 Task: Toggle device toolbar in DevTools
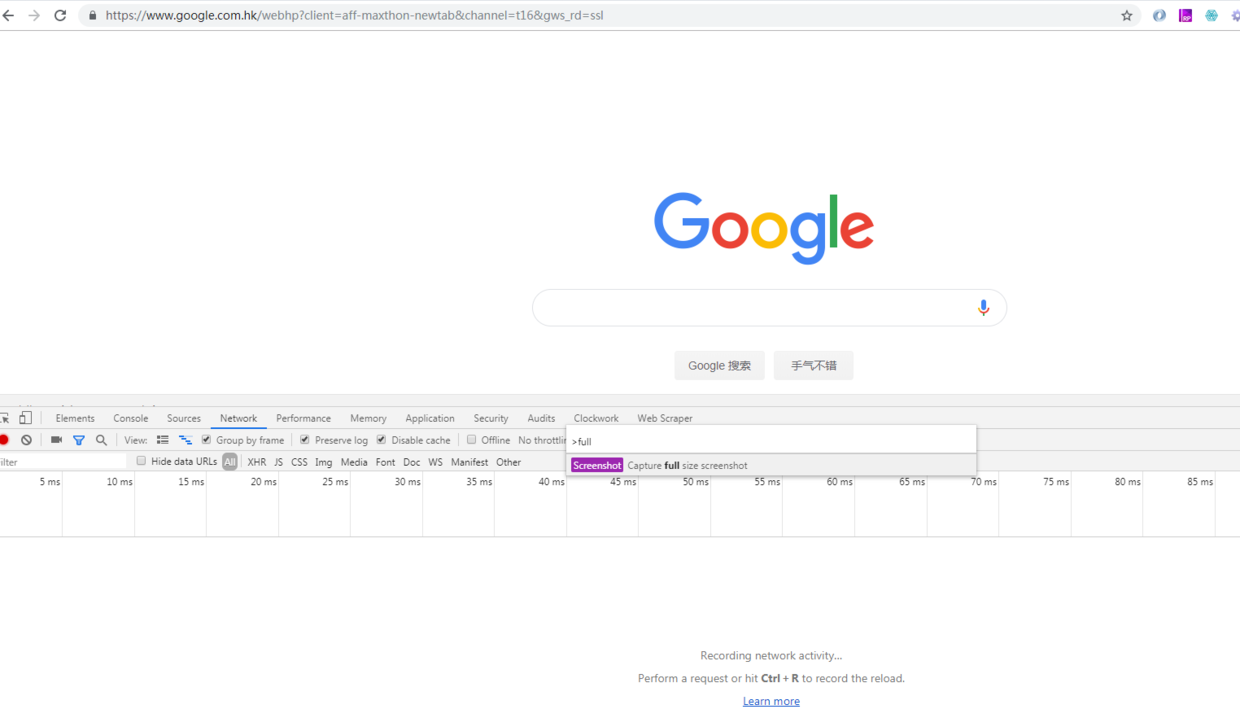[x=26, y=418]
